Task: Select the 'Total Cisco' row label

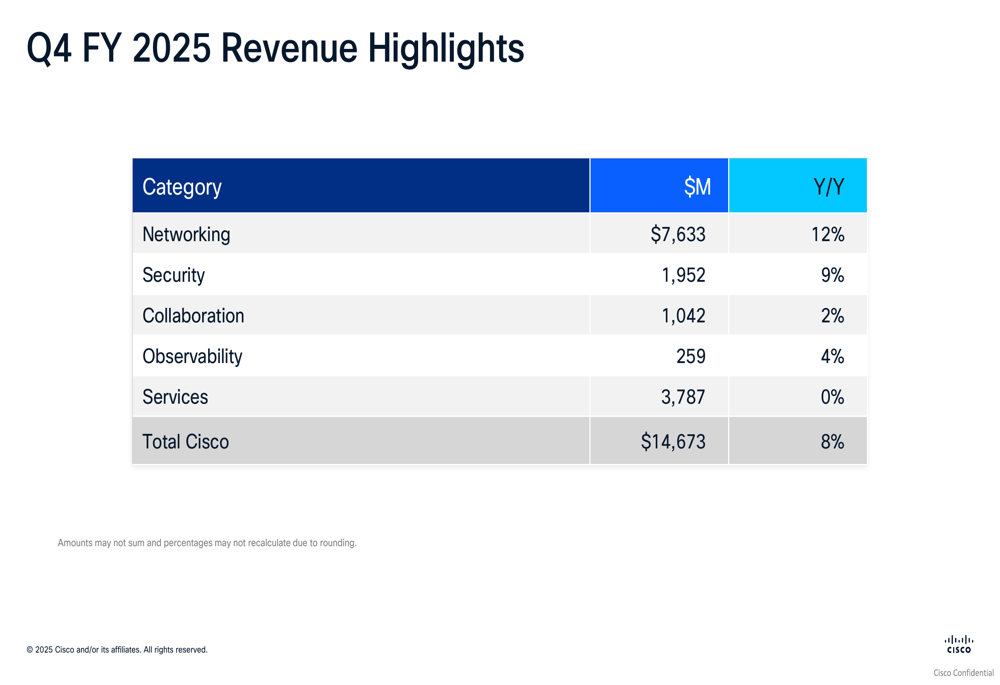Action: tap(186, 441)
